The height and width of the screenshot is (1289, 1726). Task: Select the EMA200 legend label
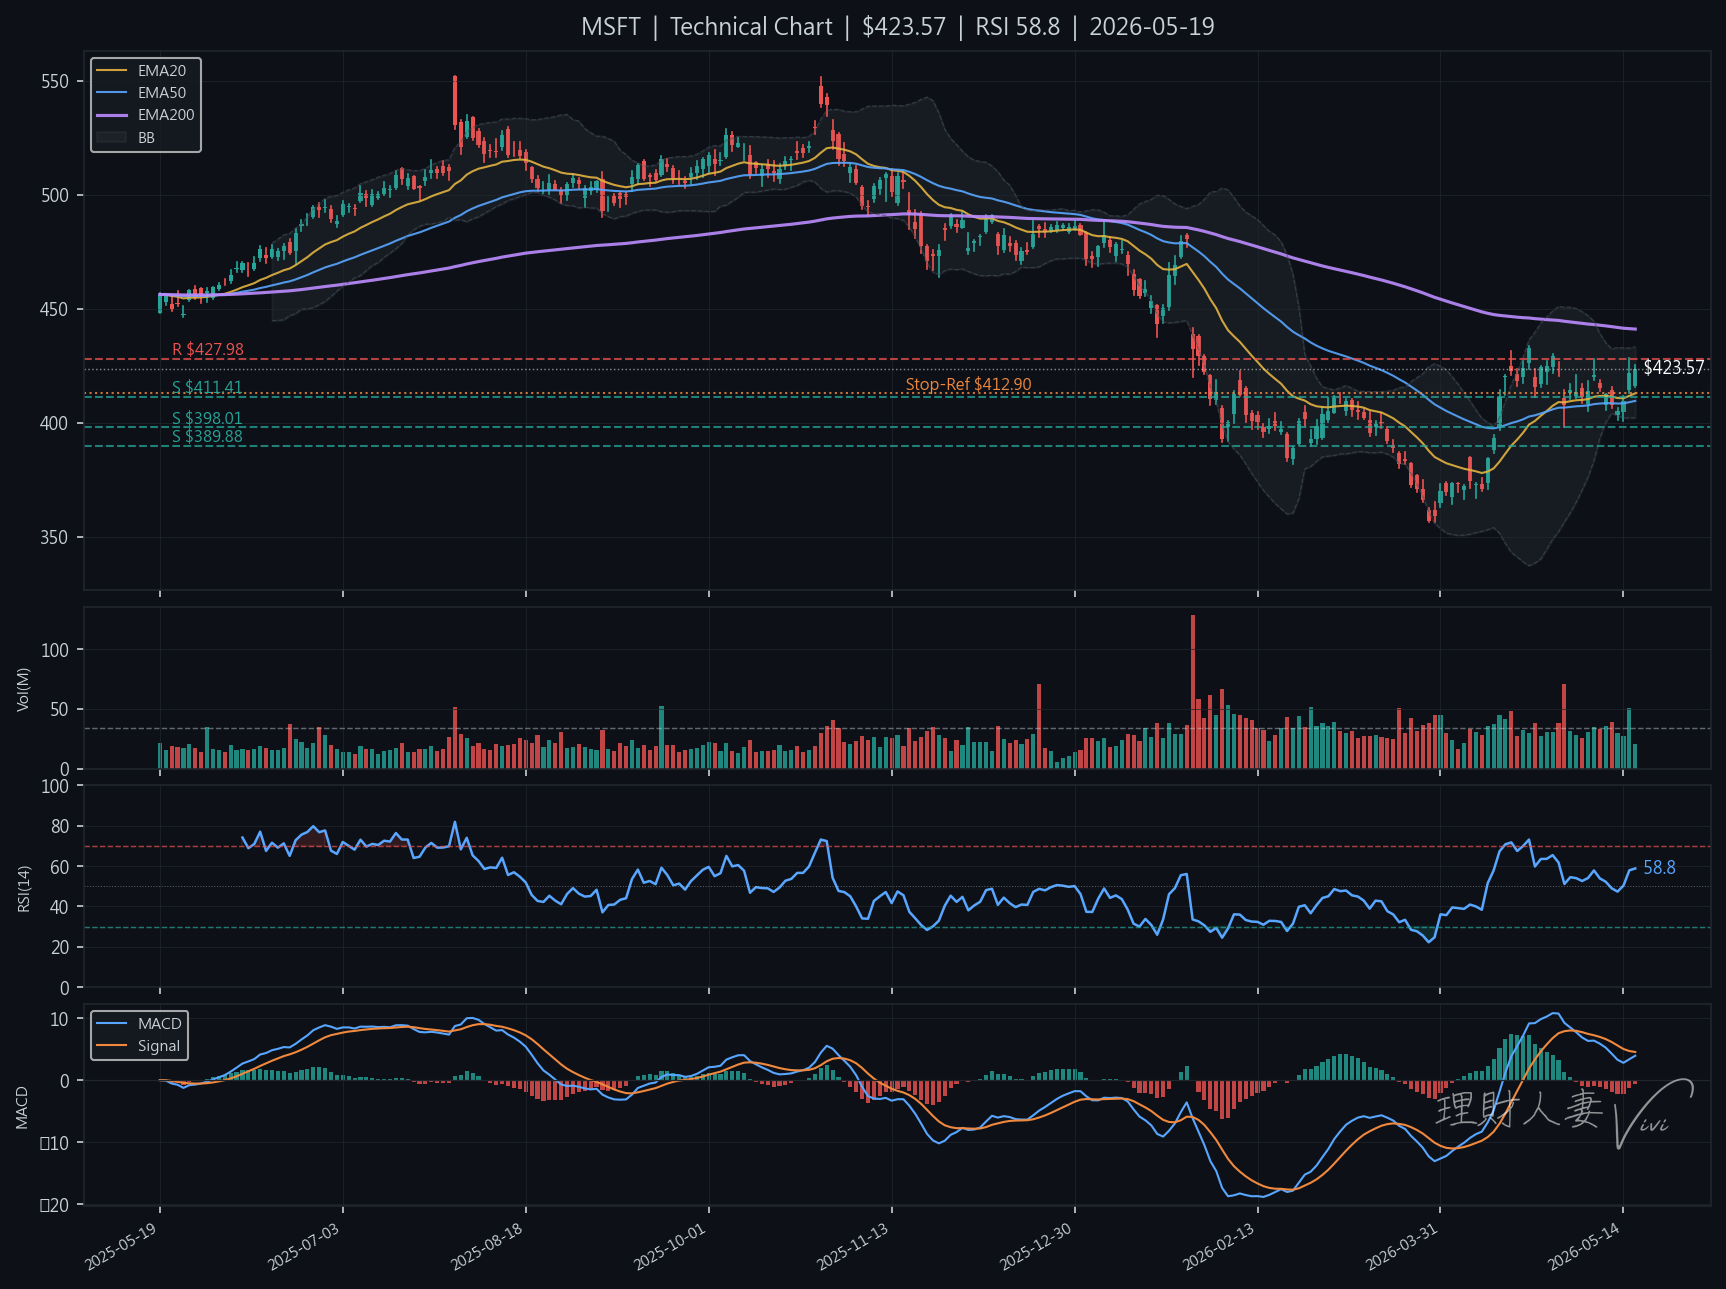pyautogui.click(x=166, y=115)
